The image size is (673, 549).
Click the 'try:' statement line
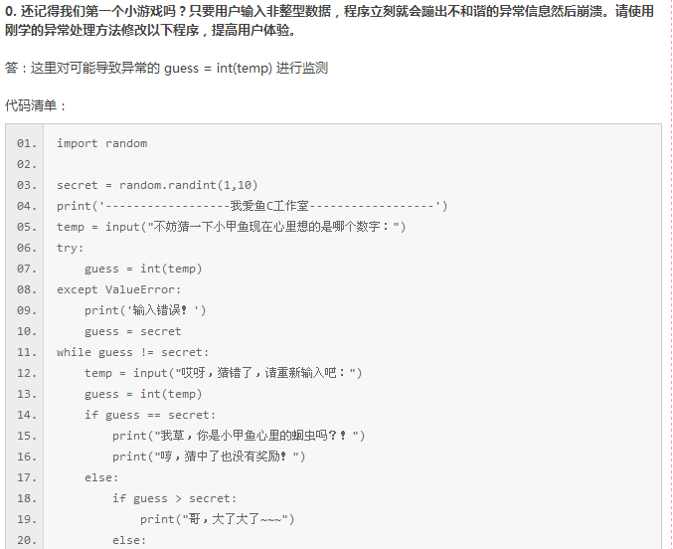(x=70, y=248)
